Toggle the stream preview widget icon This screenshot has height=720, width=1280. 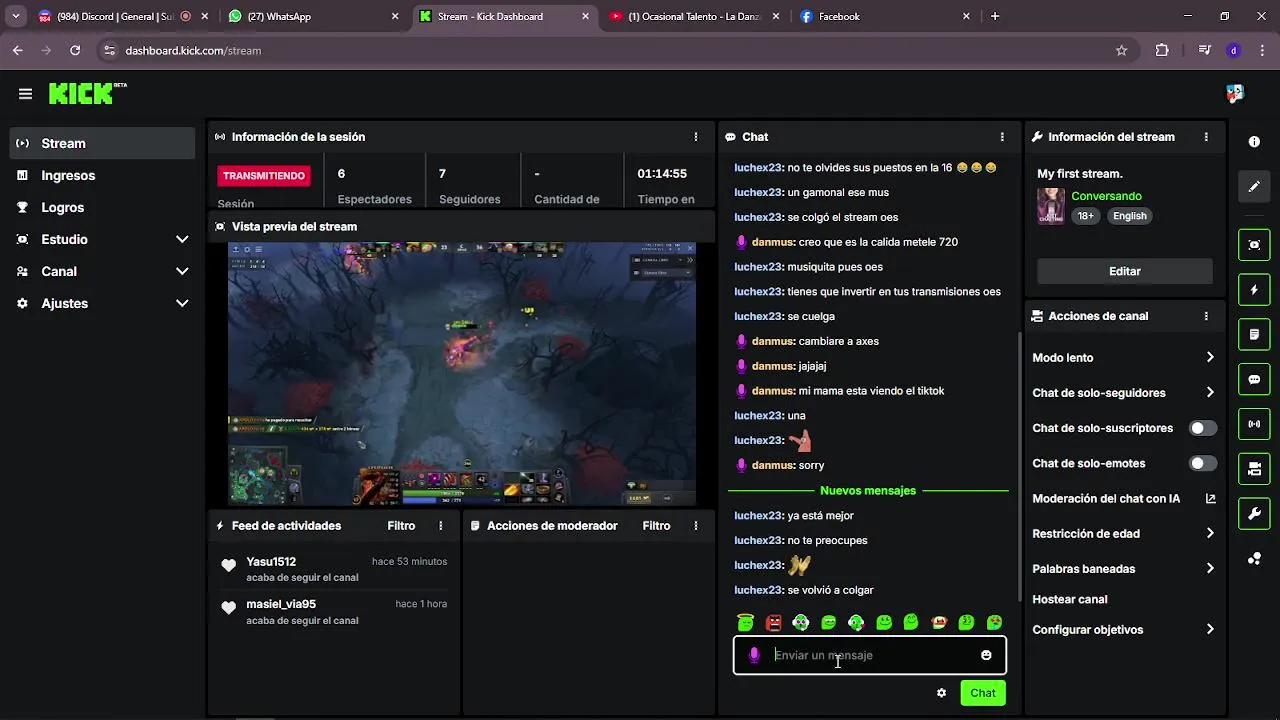1254,245
